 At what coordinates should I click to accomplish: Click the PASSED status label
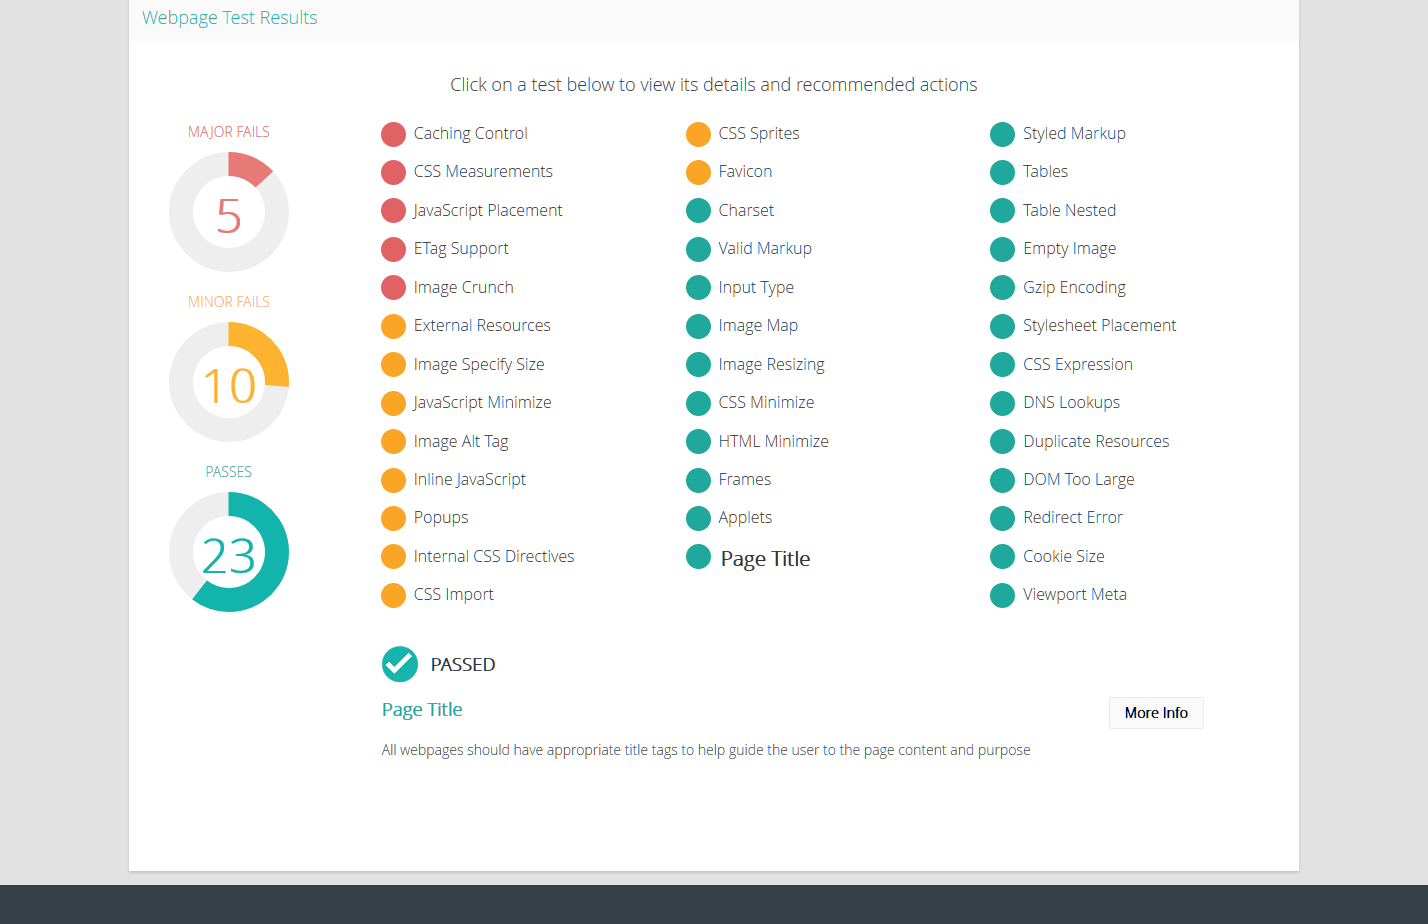click(463, 665)
